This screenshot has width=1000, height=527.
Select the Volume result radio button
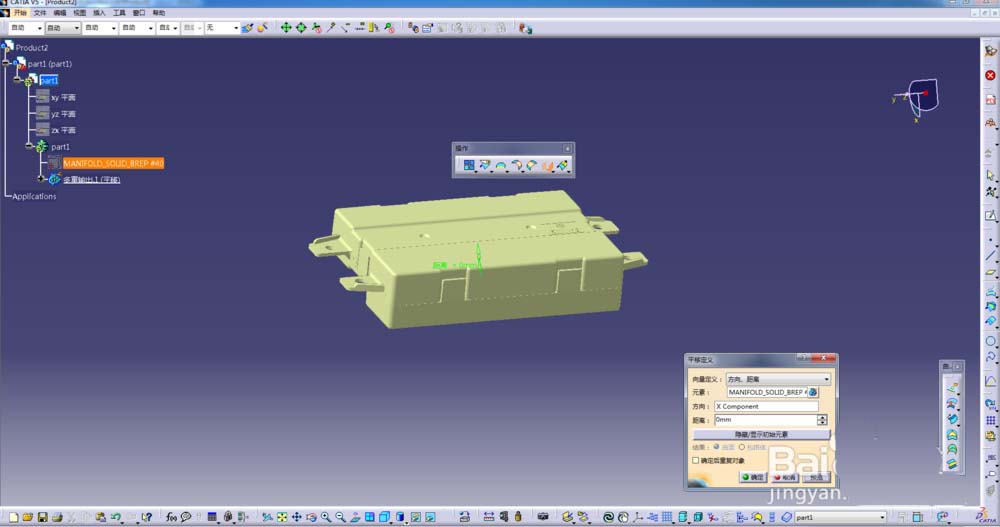pyautogui.click(x=742, y=447)
